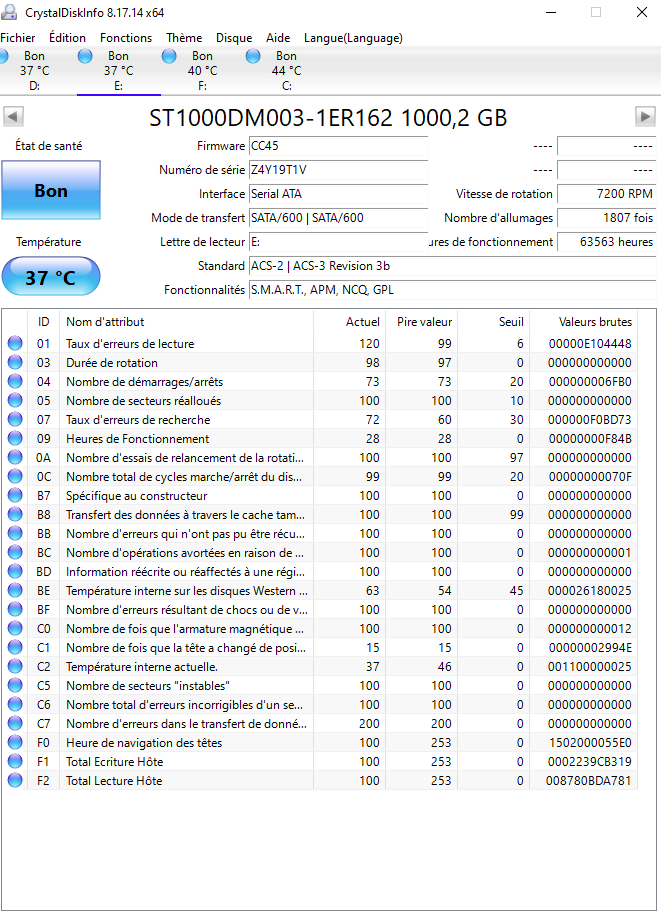Switch to disk F: at 40 °C
The image size is (661, 911).
point(203,71)
